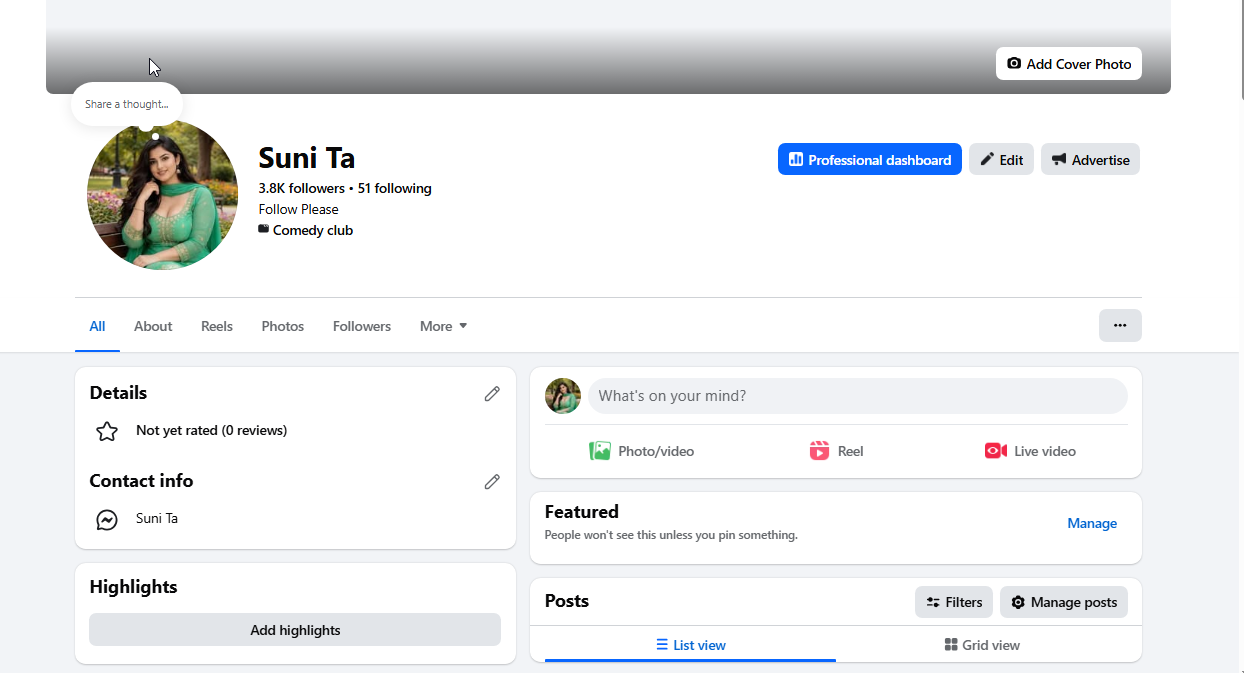
Task: Click the Manage posts button
Action: [1064, 602]
